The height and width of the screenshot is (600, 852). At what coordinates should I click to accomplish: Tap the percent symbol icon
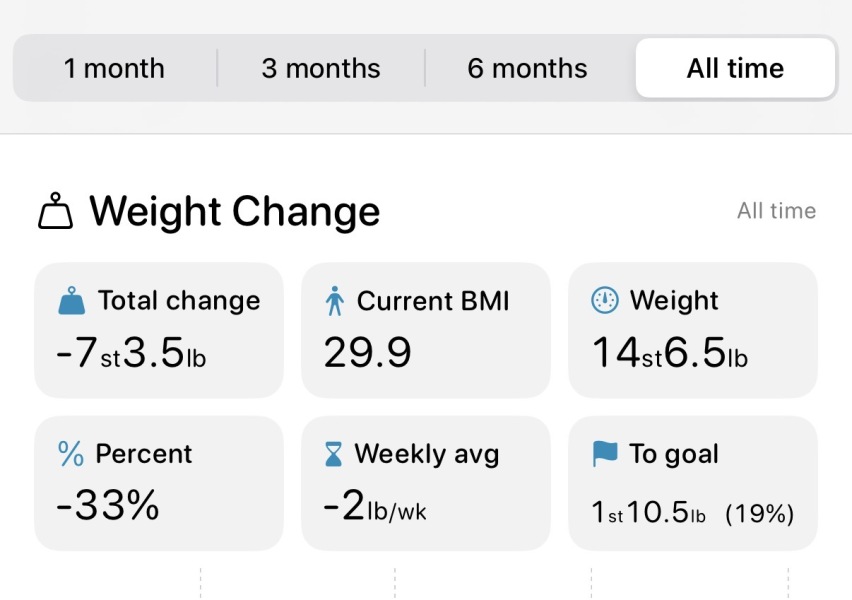[71, 454]
